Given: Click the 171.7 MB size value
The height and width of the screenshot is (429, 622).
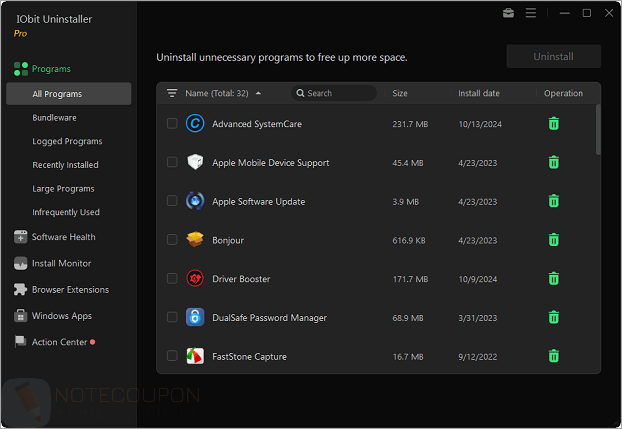Looking at the screenshot, I should click(x=410, y=279).
